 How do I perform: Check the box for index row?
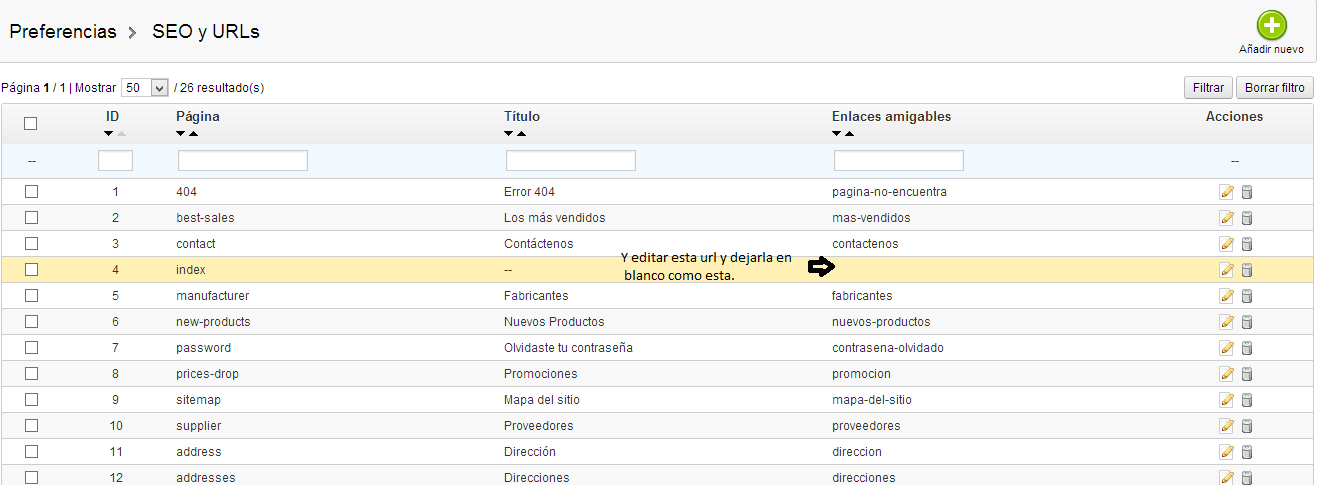(x=31, y=270)
